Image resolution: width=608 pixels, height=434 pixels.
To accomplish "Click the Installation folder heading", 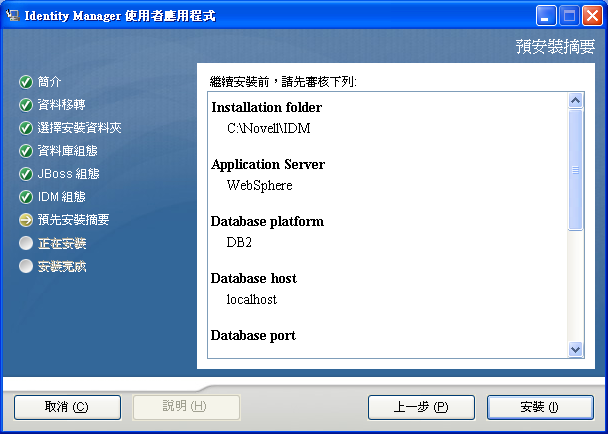I will [x=267, y=107].
